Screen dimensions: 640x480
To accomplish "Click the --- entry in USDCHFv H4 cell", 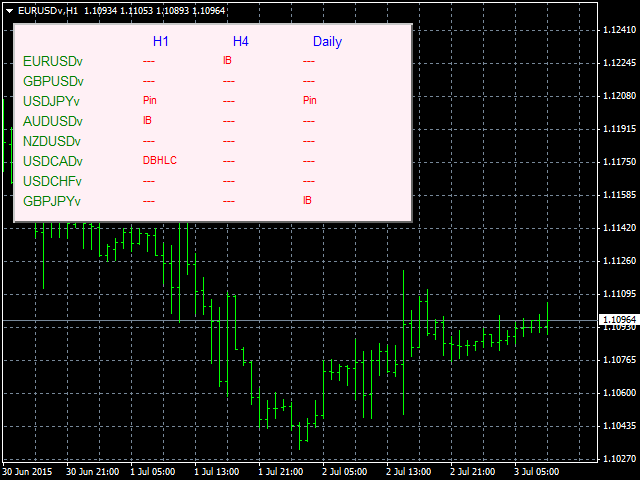I will [x=229, y=181].
